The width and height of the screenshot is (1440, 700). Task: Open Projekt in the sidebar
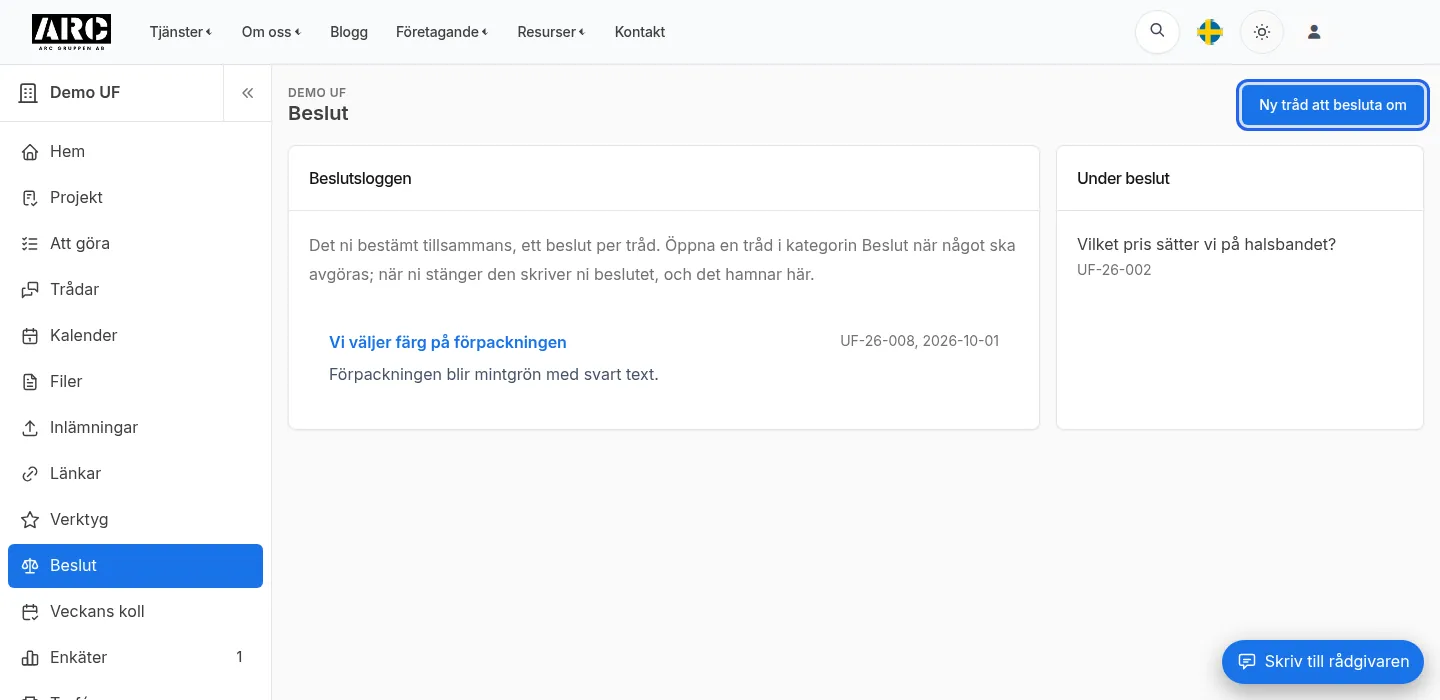(x=135, y=198)
